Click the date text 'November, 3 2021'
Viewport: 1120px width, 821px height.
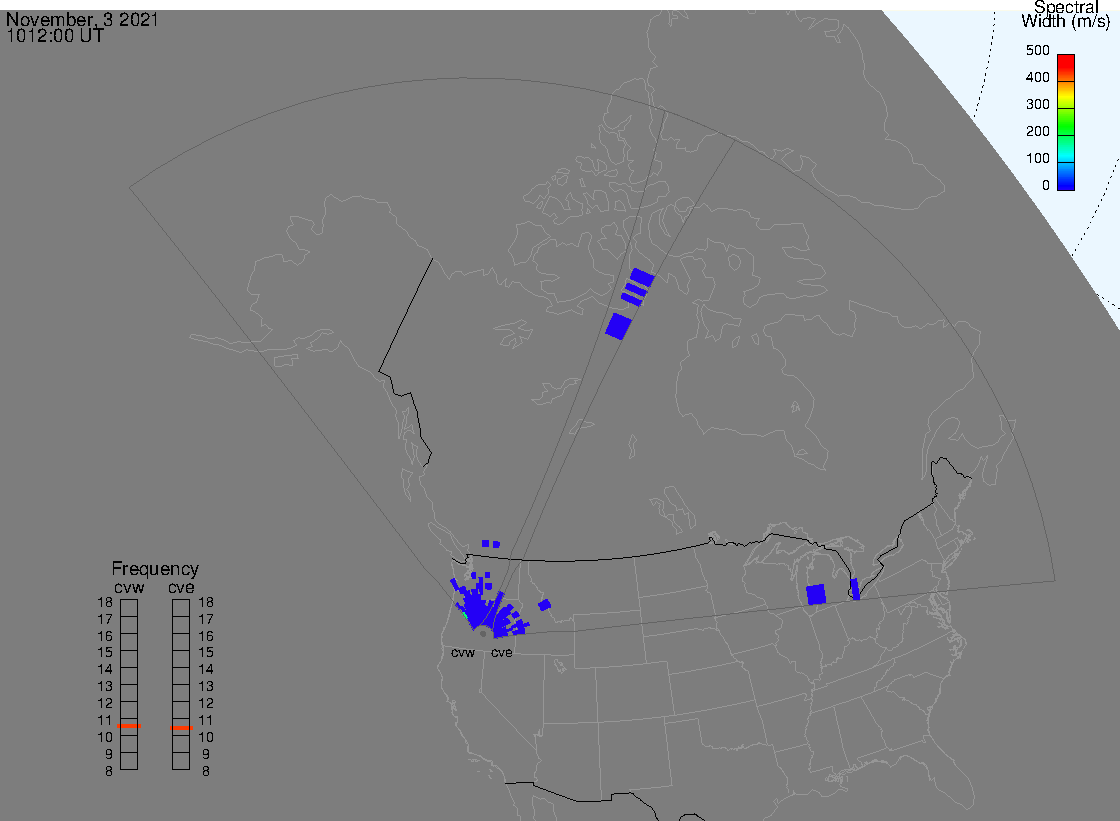[82, 19]
